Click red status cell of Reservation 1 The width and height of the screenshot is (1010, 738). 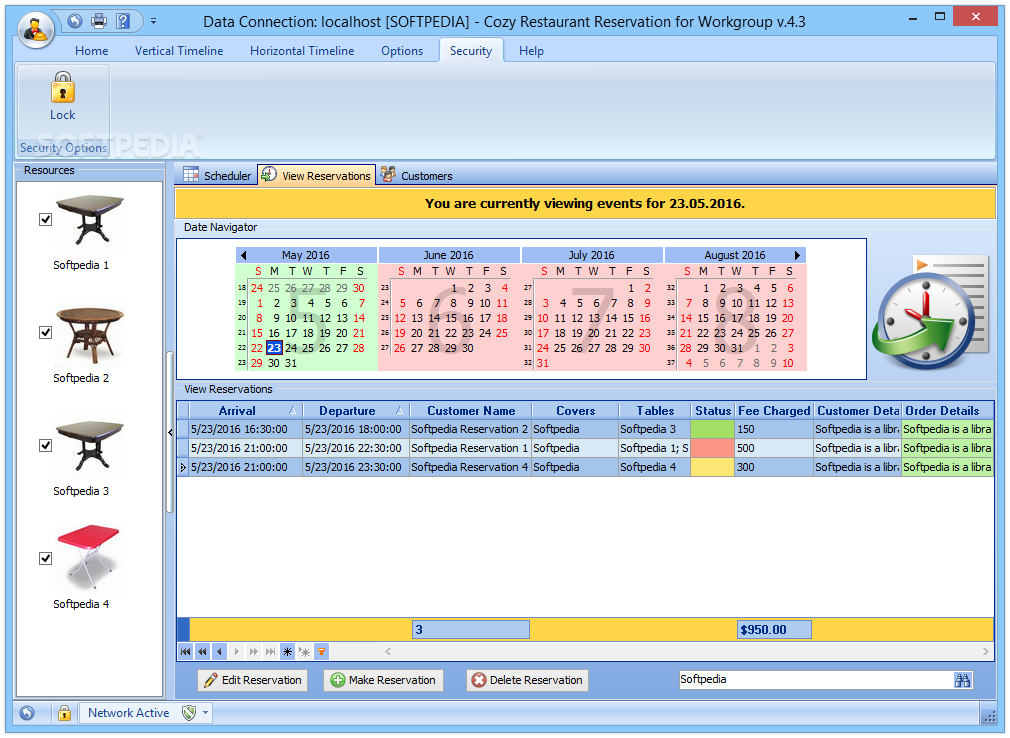tap(712, 448)
